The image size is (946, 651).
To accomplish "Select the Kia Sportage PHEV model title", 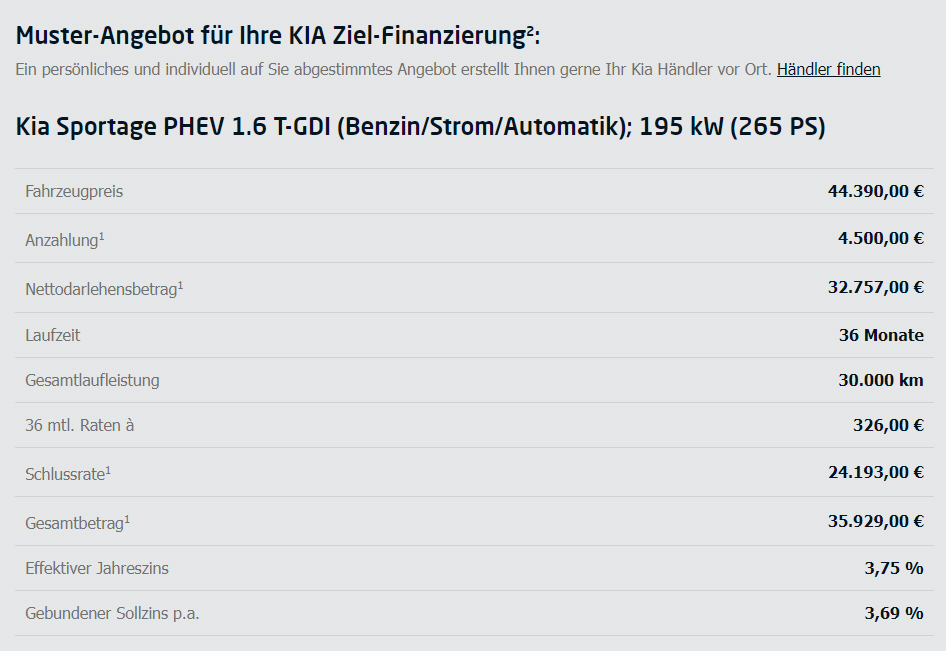I will pos(421,127).
